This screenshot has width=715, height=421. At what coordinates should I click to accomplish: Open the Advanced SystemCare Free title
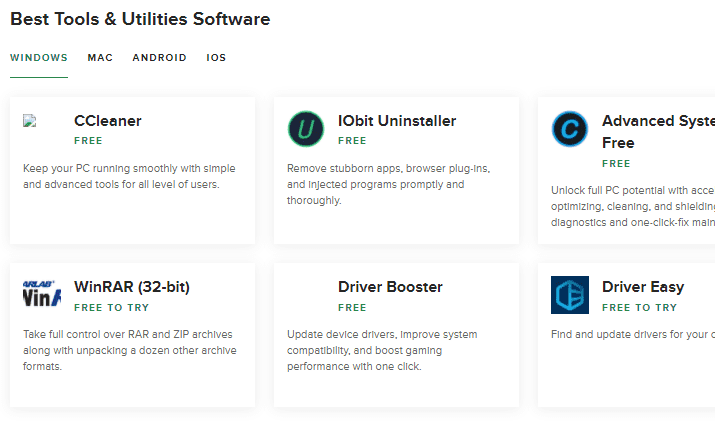pos(658,132)
